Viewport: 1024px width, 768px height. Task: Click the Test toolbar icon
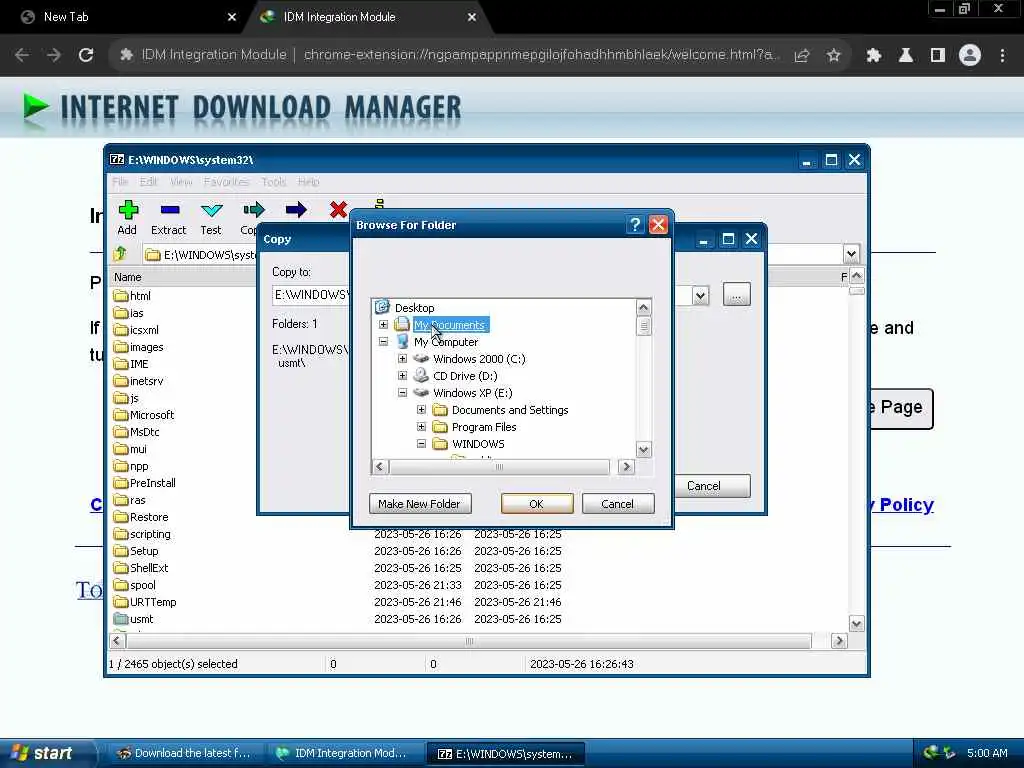point(211,217)
